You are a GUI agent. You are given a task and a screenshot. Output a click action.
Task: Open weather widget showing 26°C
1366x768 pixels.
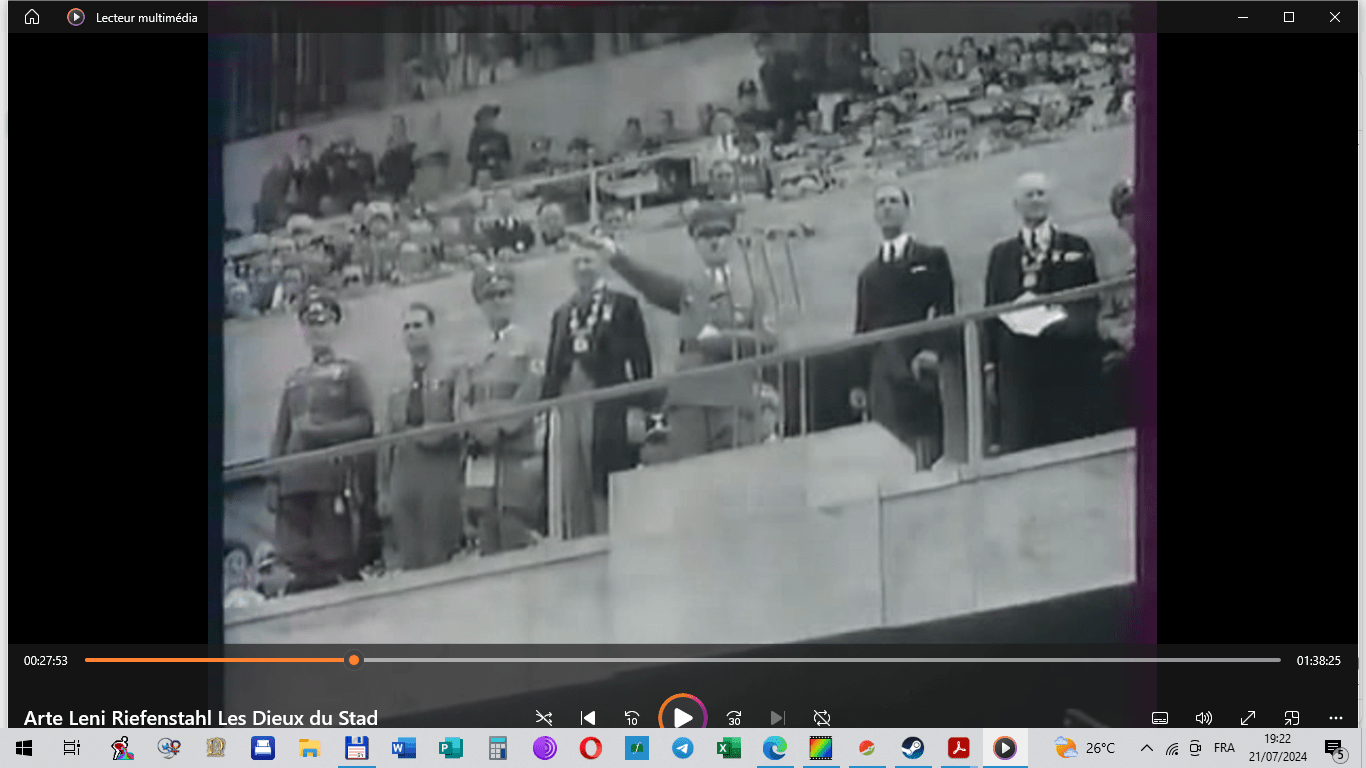1084,747
